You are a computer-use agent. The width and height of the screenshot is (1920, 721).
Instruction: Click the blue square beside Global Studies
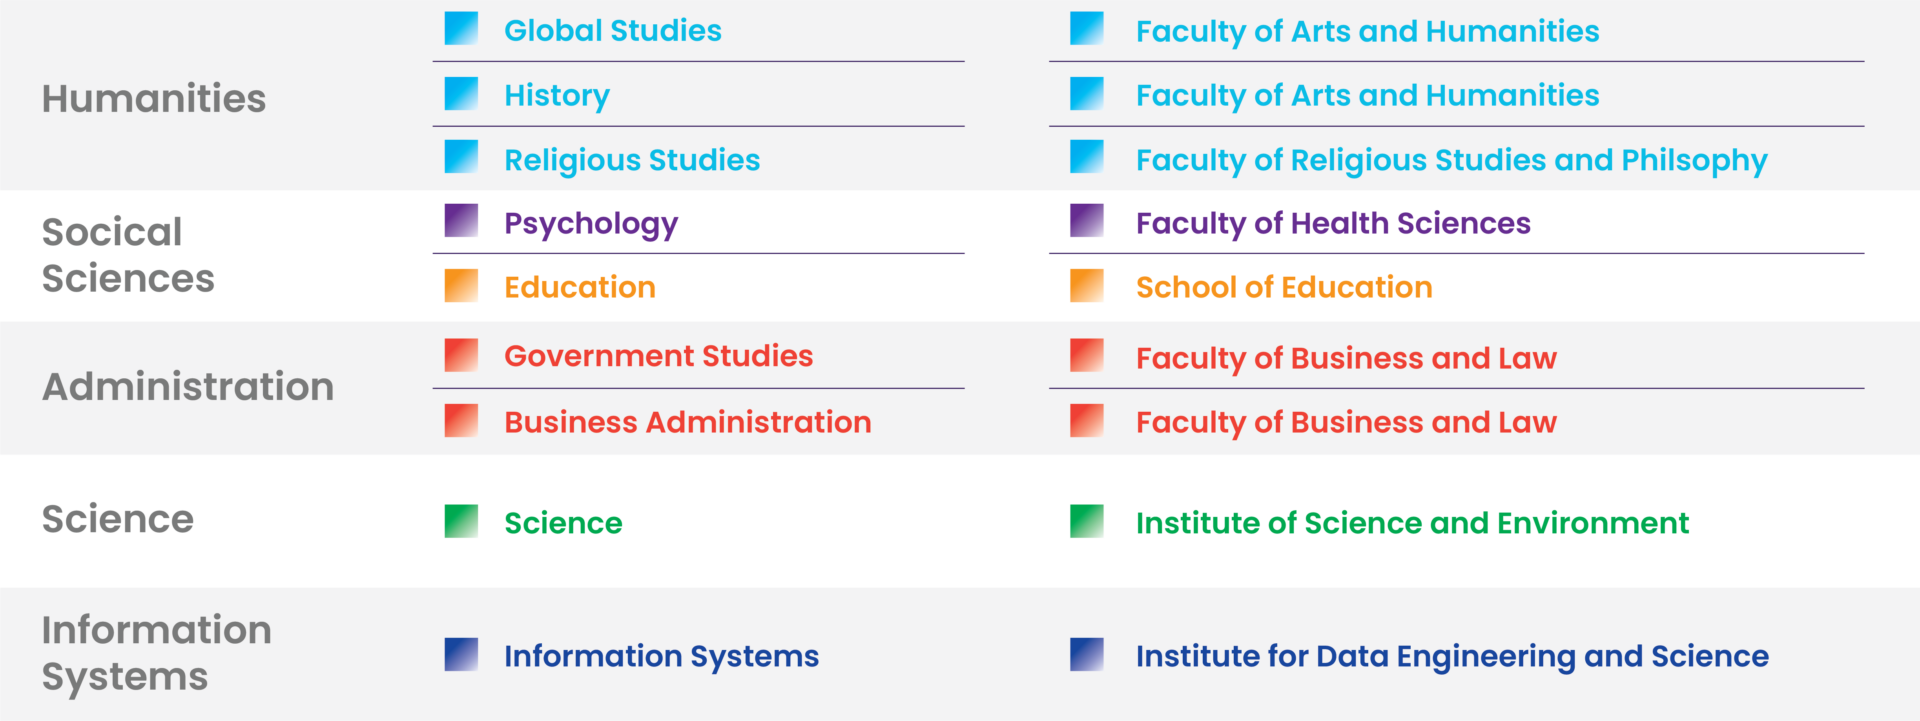coord(461,28)
